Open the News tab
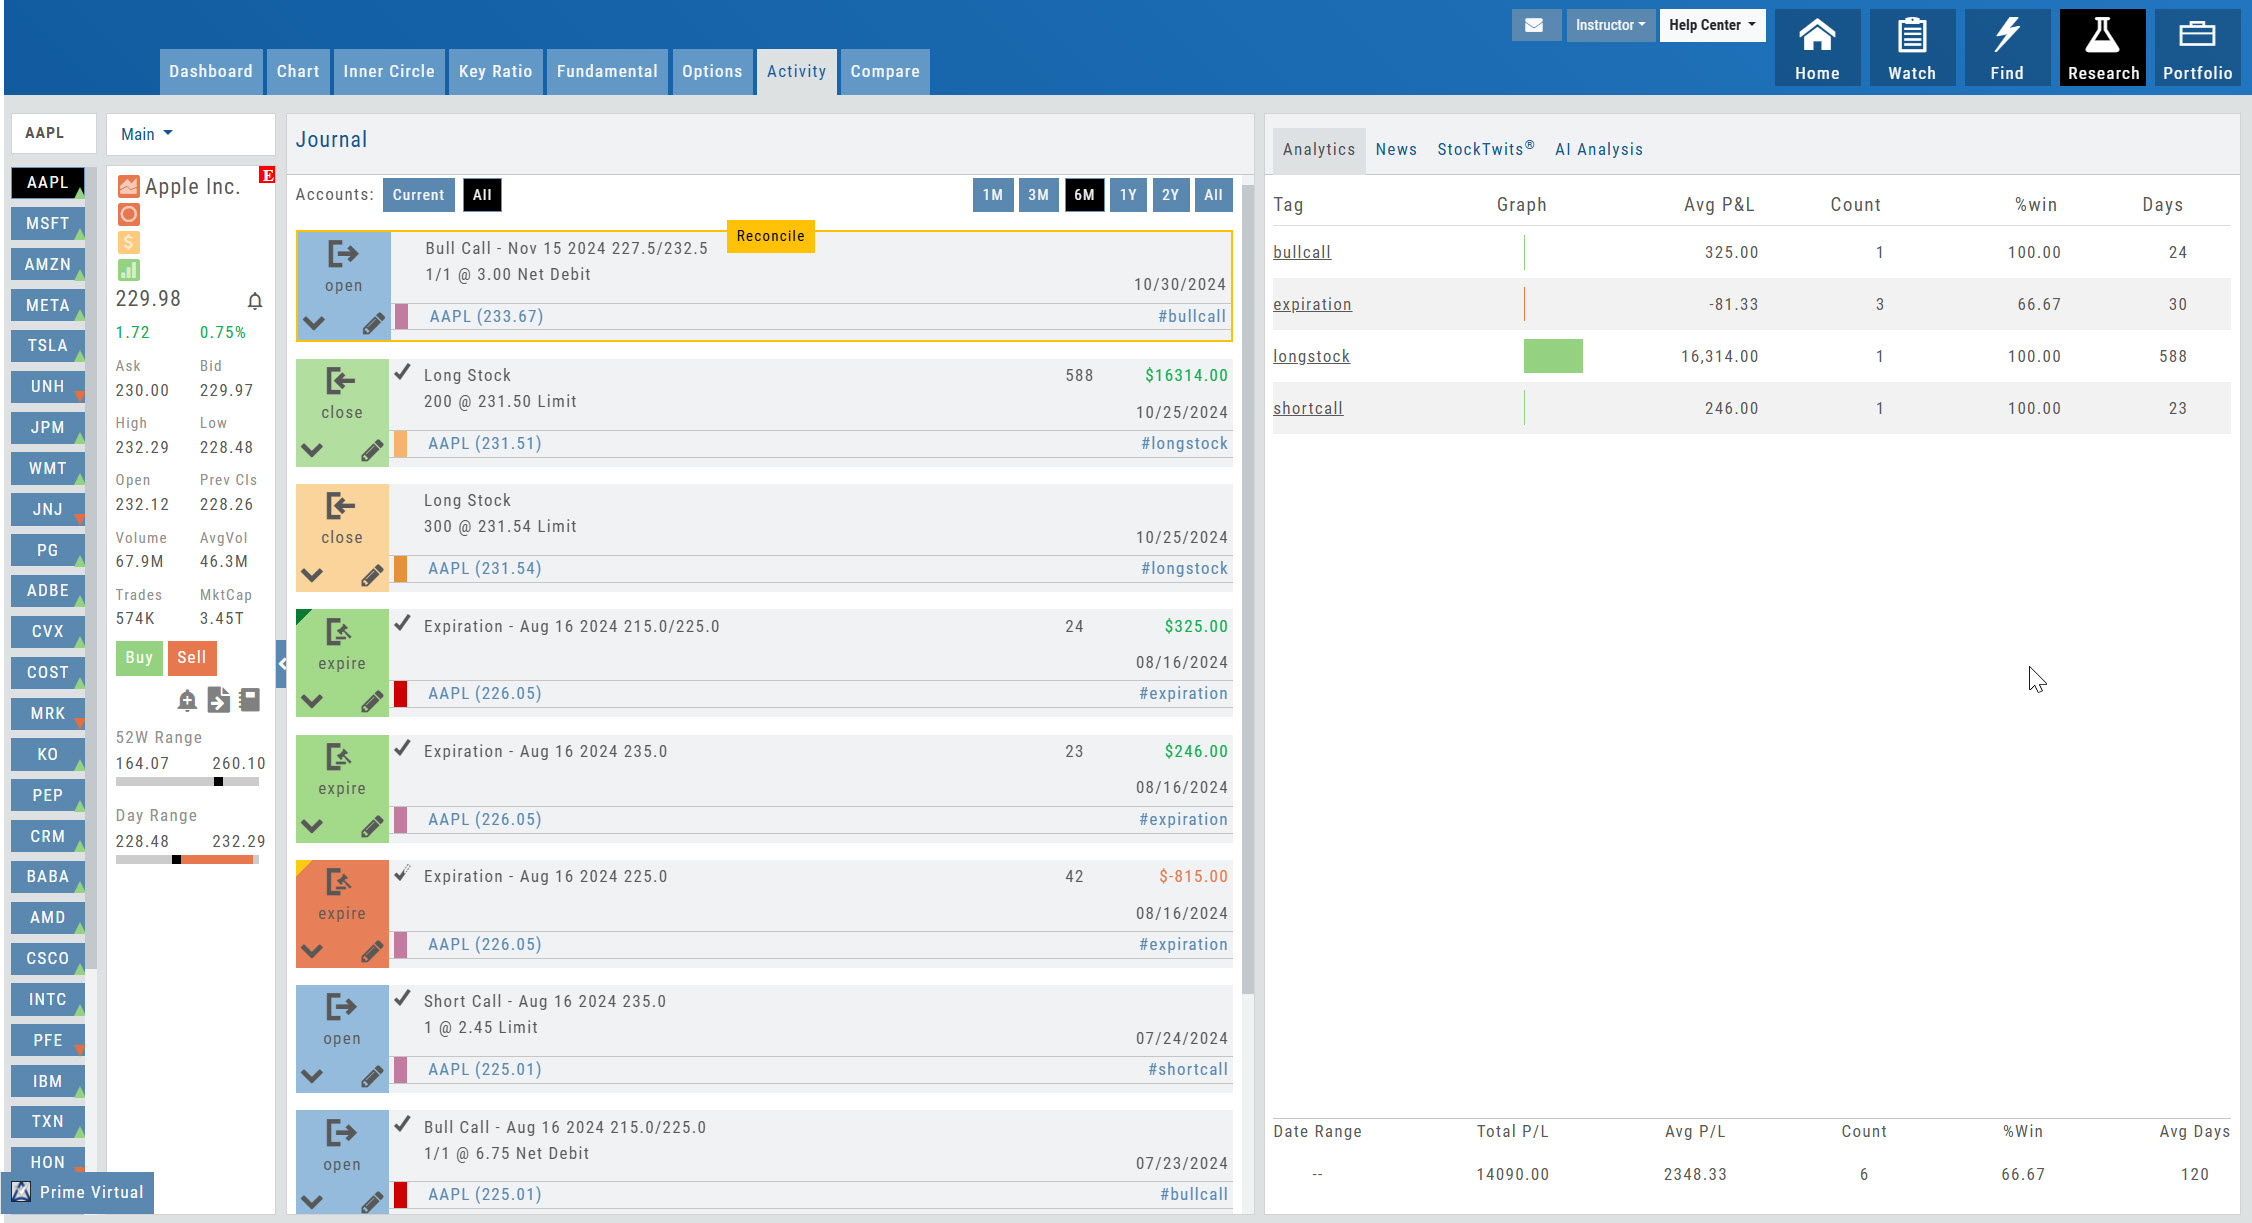This screenshot has height=1223, width=2252. tap(1396, 149)
